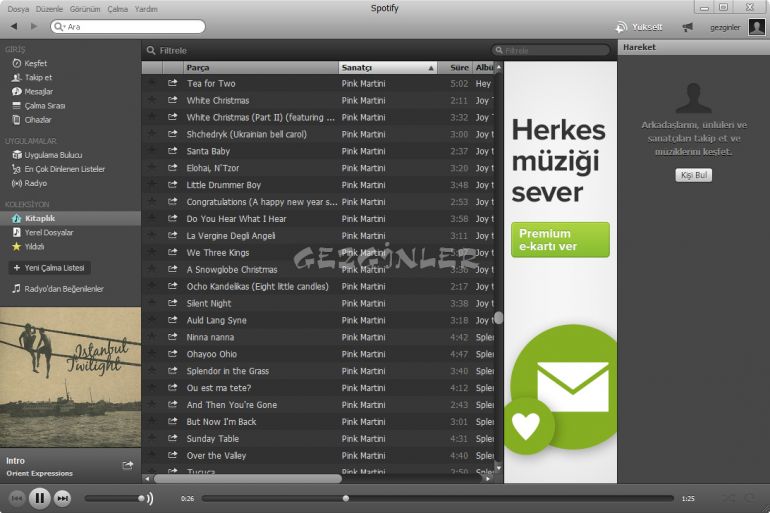Click Premium e-kartı ver green button
The image size is (770, 513).
(560, 240)
